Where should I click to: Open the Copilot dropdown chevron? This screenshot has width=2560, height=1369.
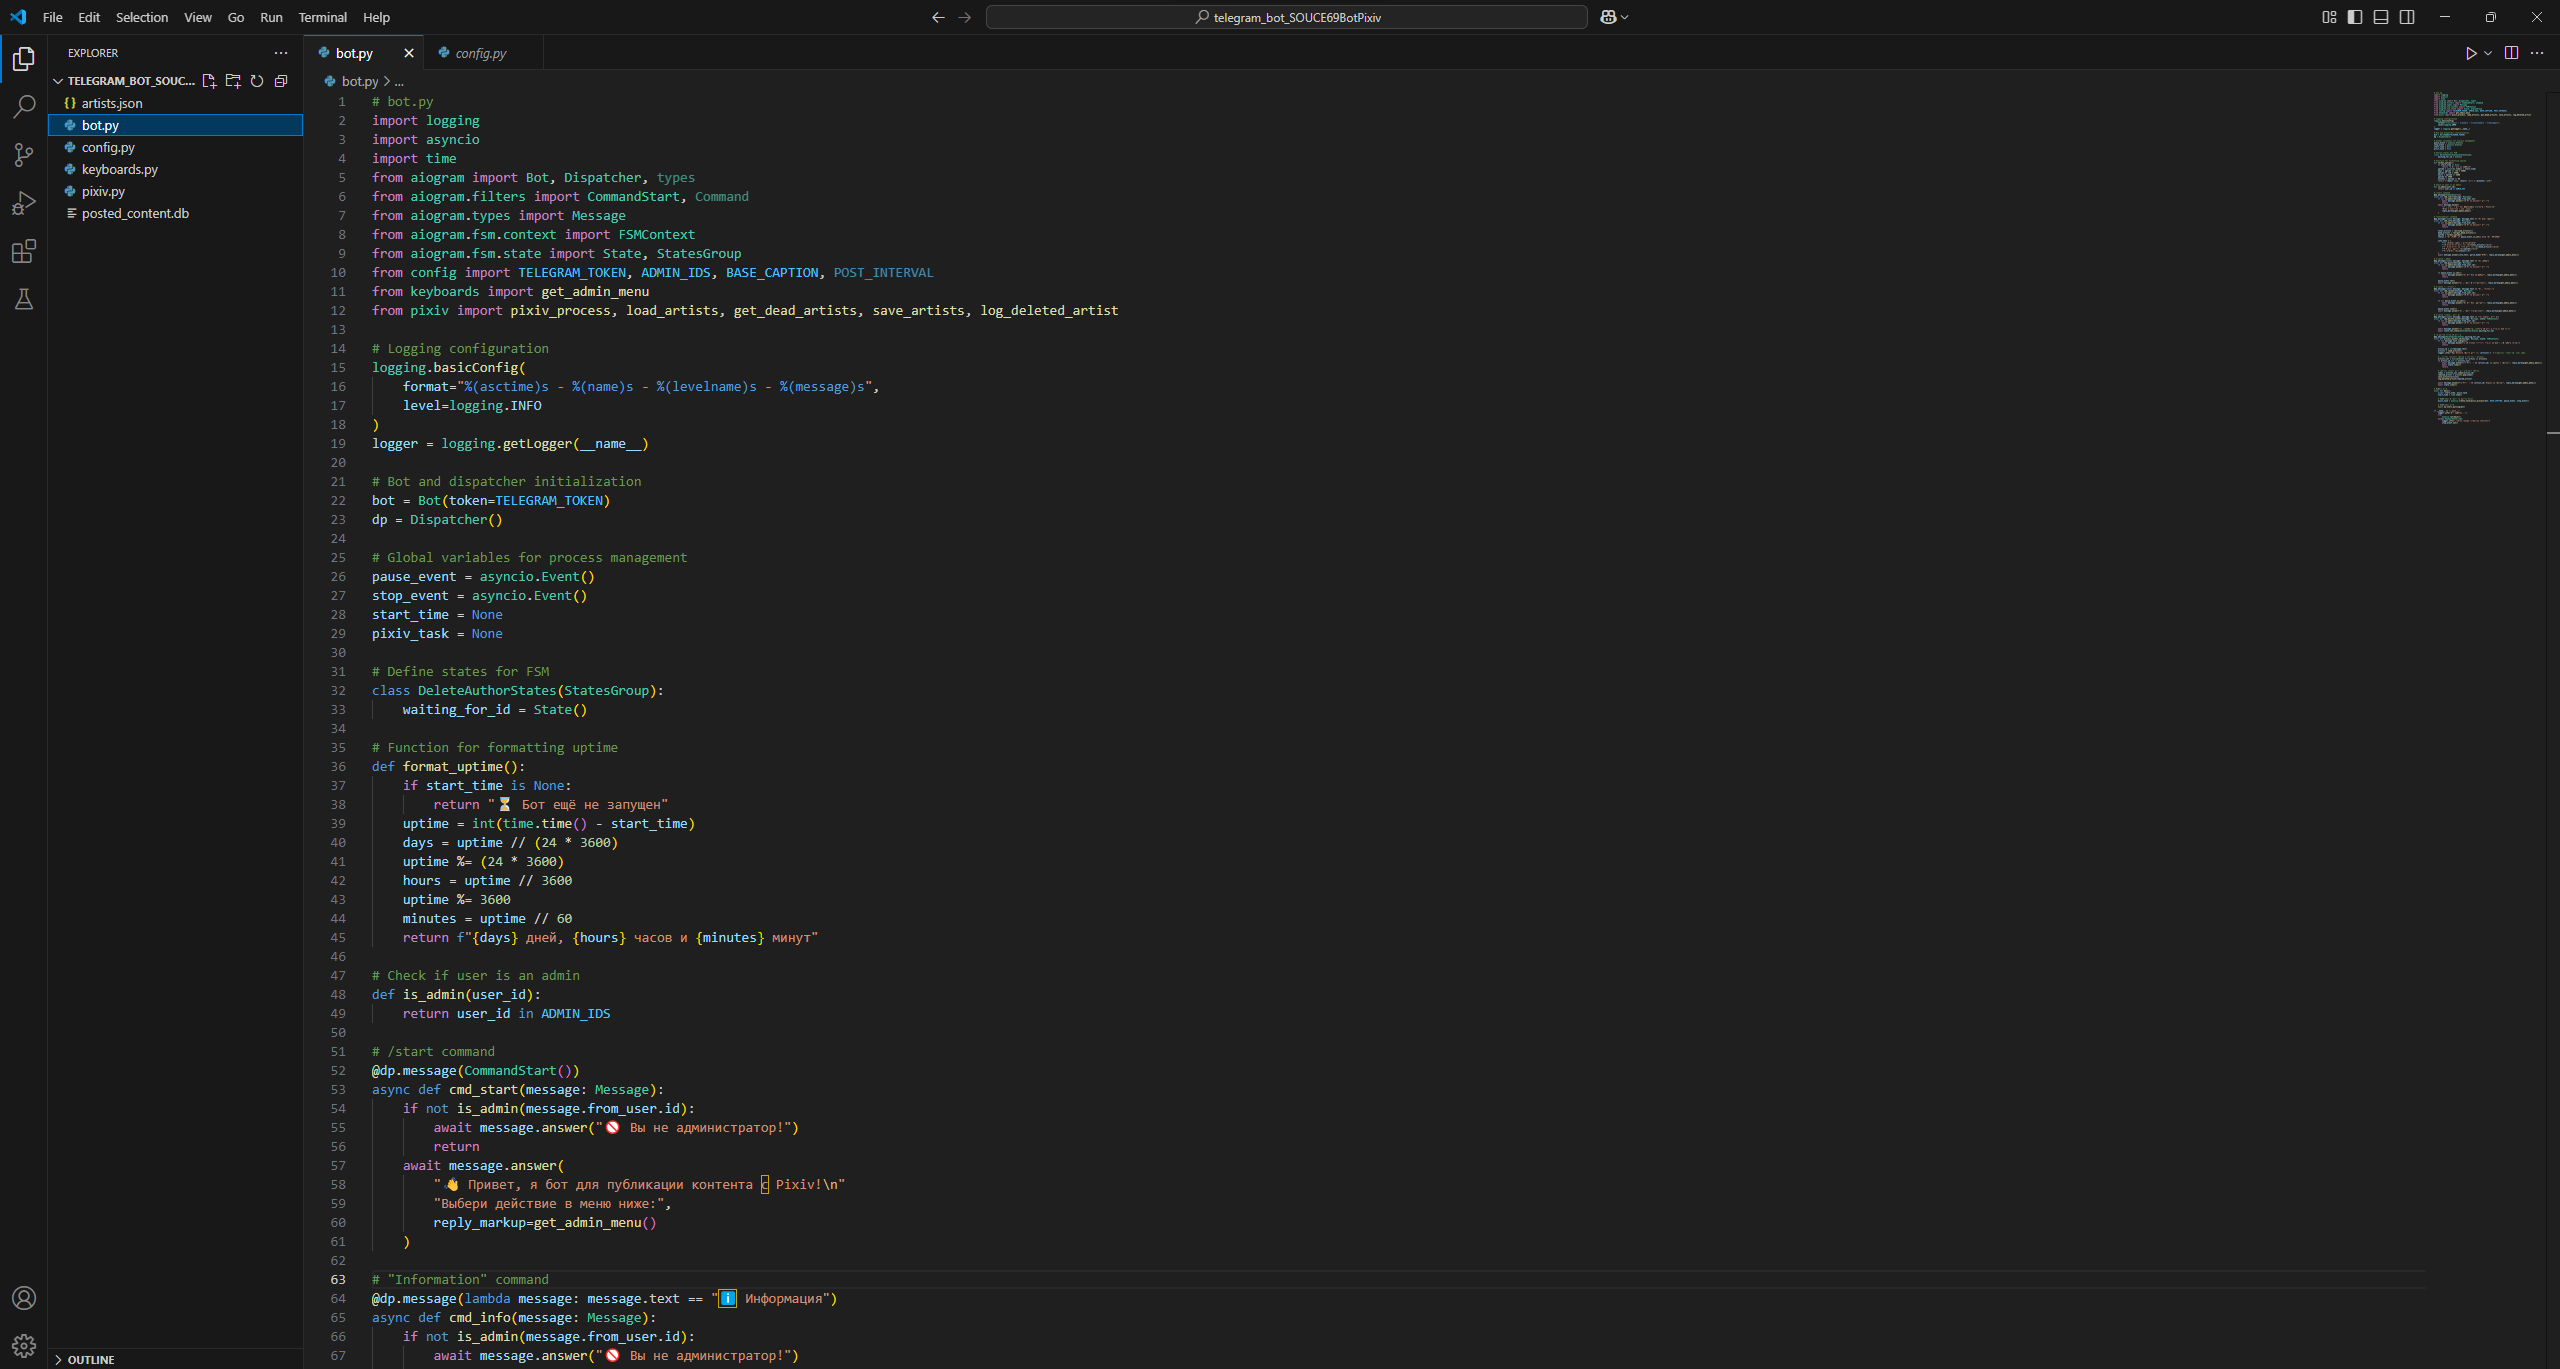1625,17
